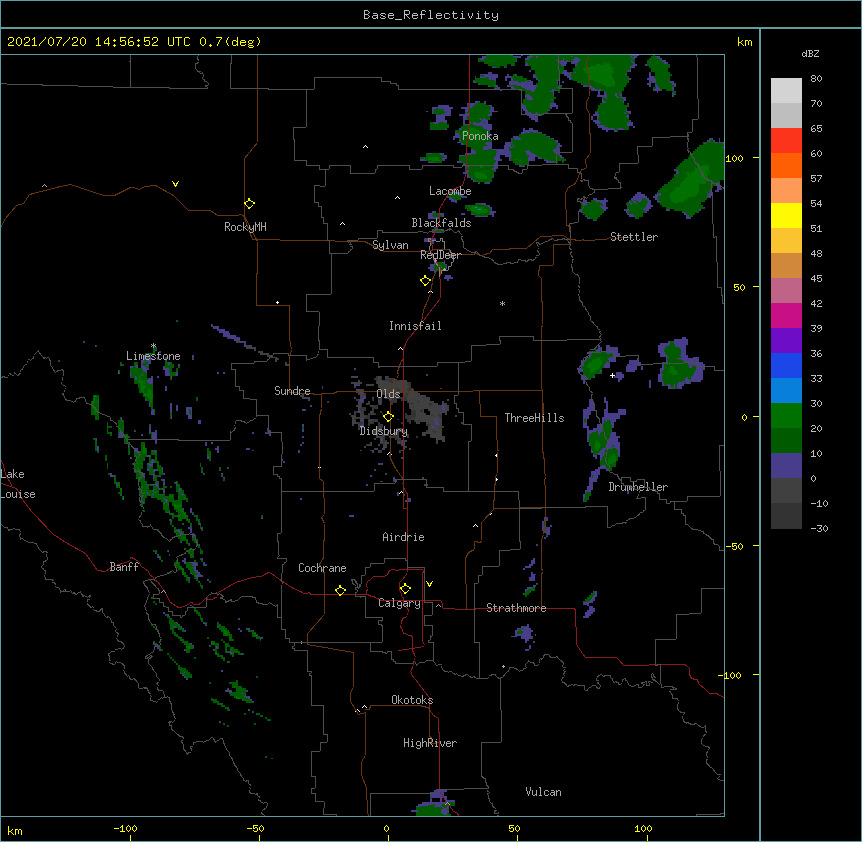Click the Limestone label on the map
This screenshot has height=842, width=862.
point(153,356)
